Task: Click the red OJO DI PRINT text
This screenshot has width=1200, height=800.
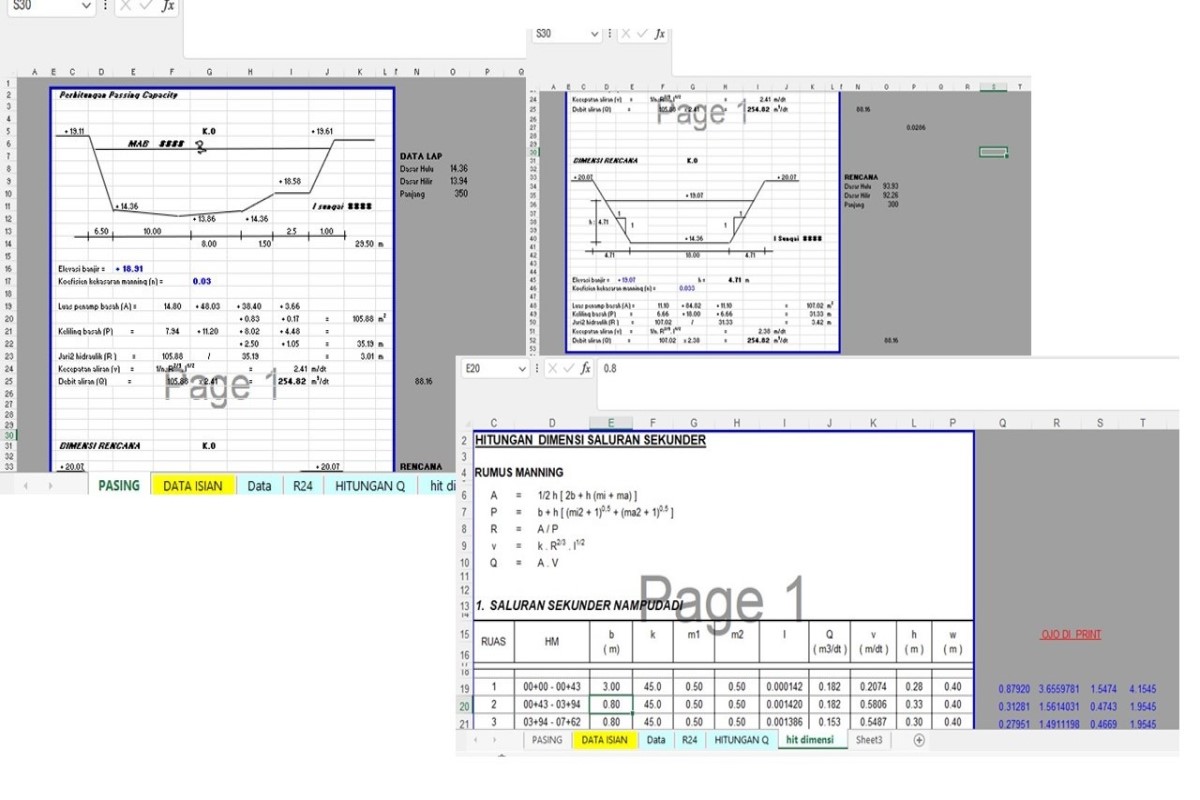Action: point(1071,634)
